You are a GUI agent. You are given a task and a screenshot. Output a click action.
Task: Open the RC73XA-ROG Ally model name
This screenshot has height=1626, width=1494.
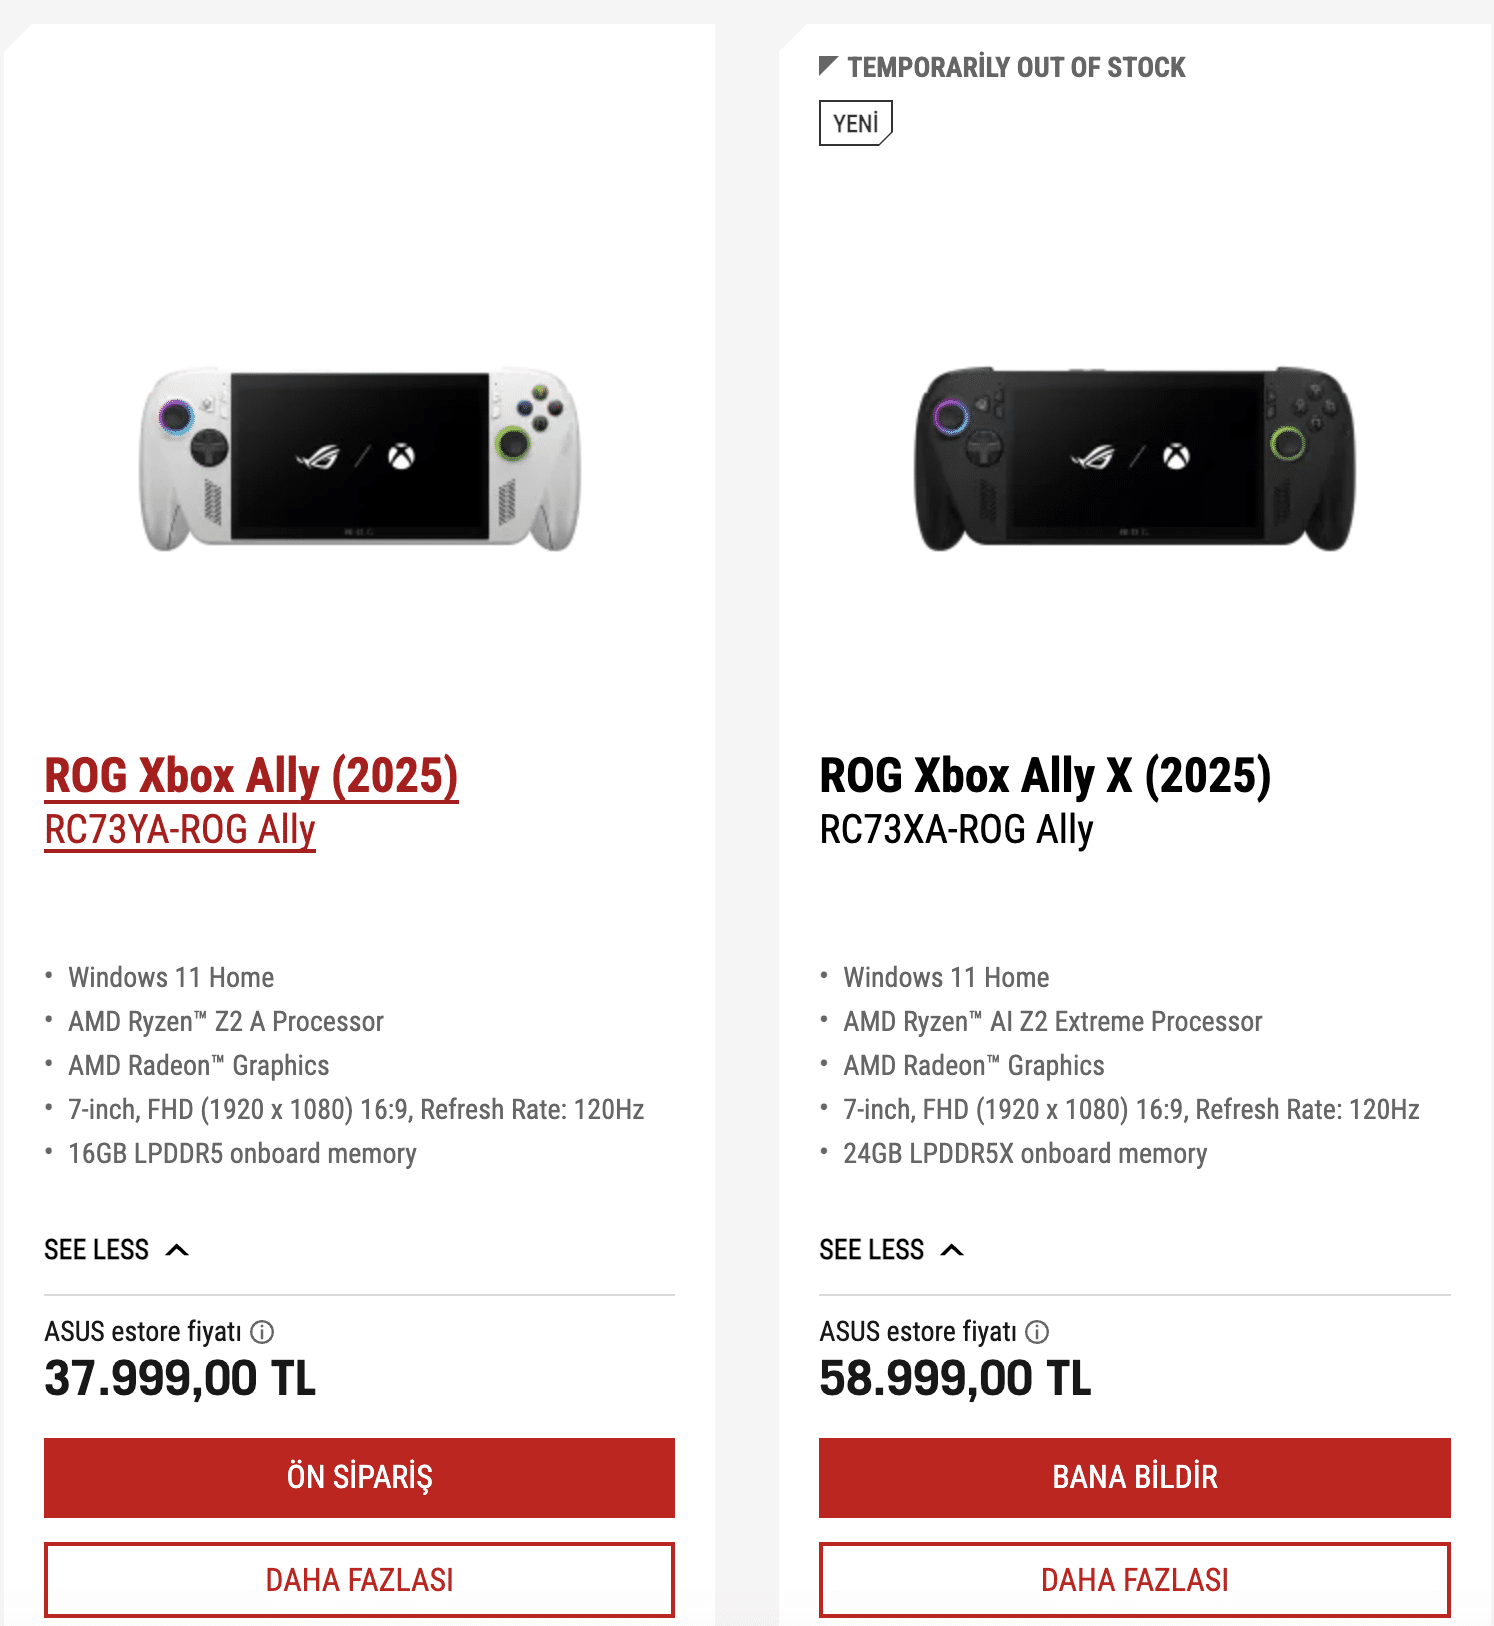point(956,830)
